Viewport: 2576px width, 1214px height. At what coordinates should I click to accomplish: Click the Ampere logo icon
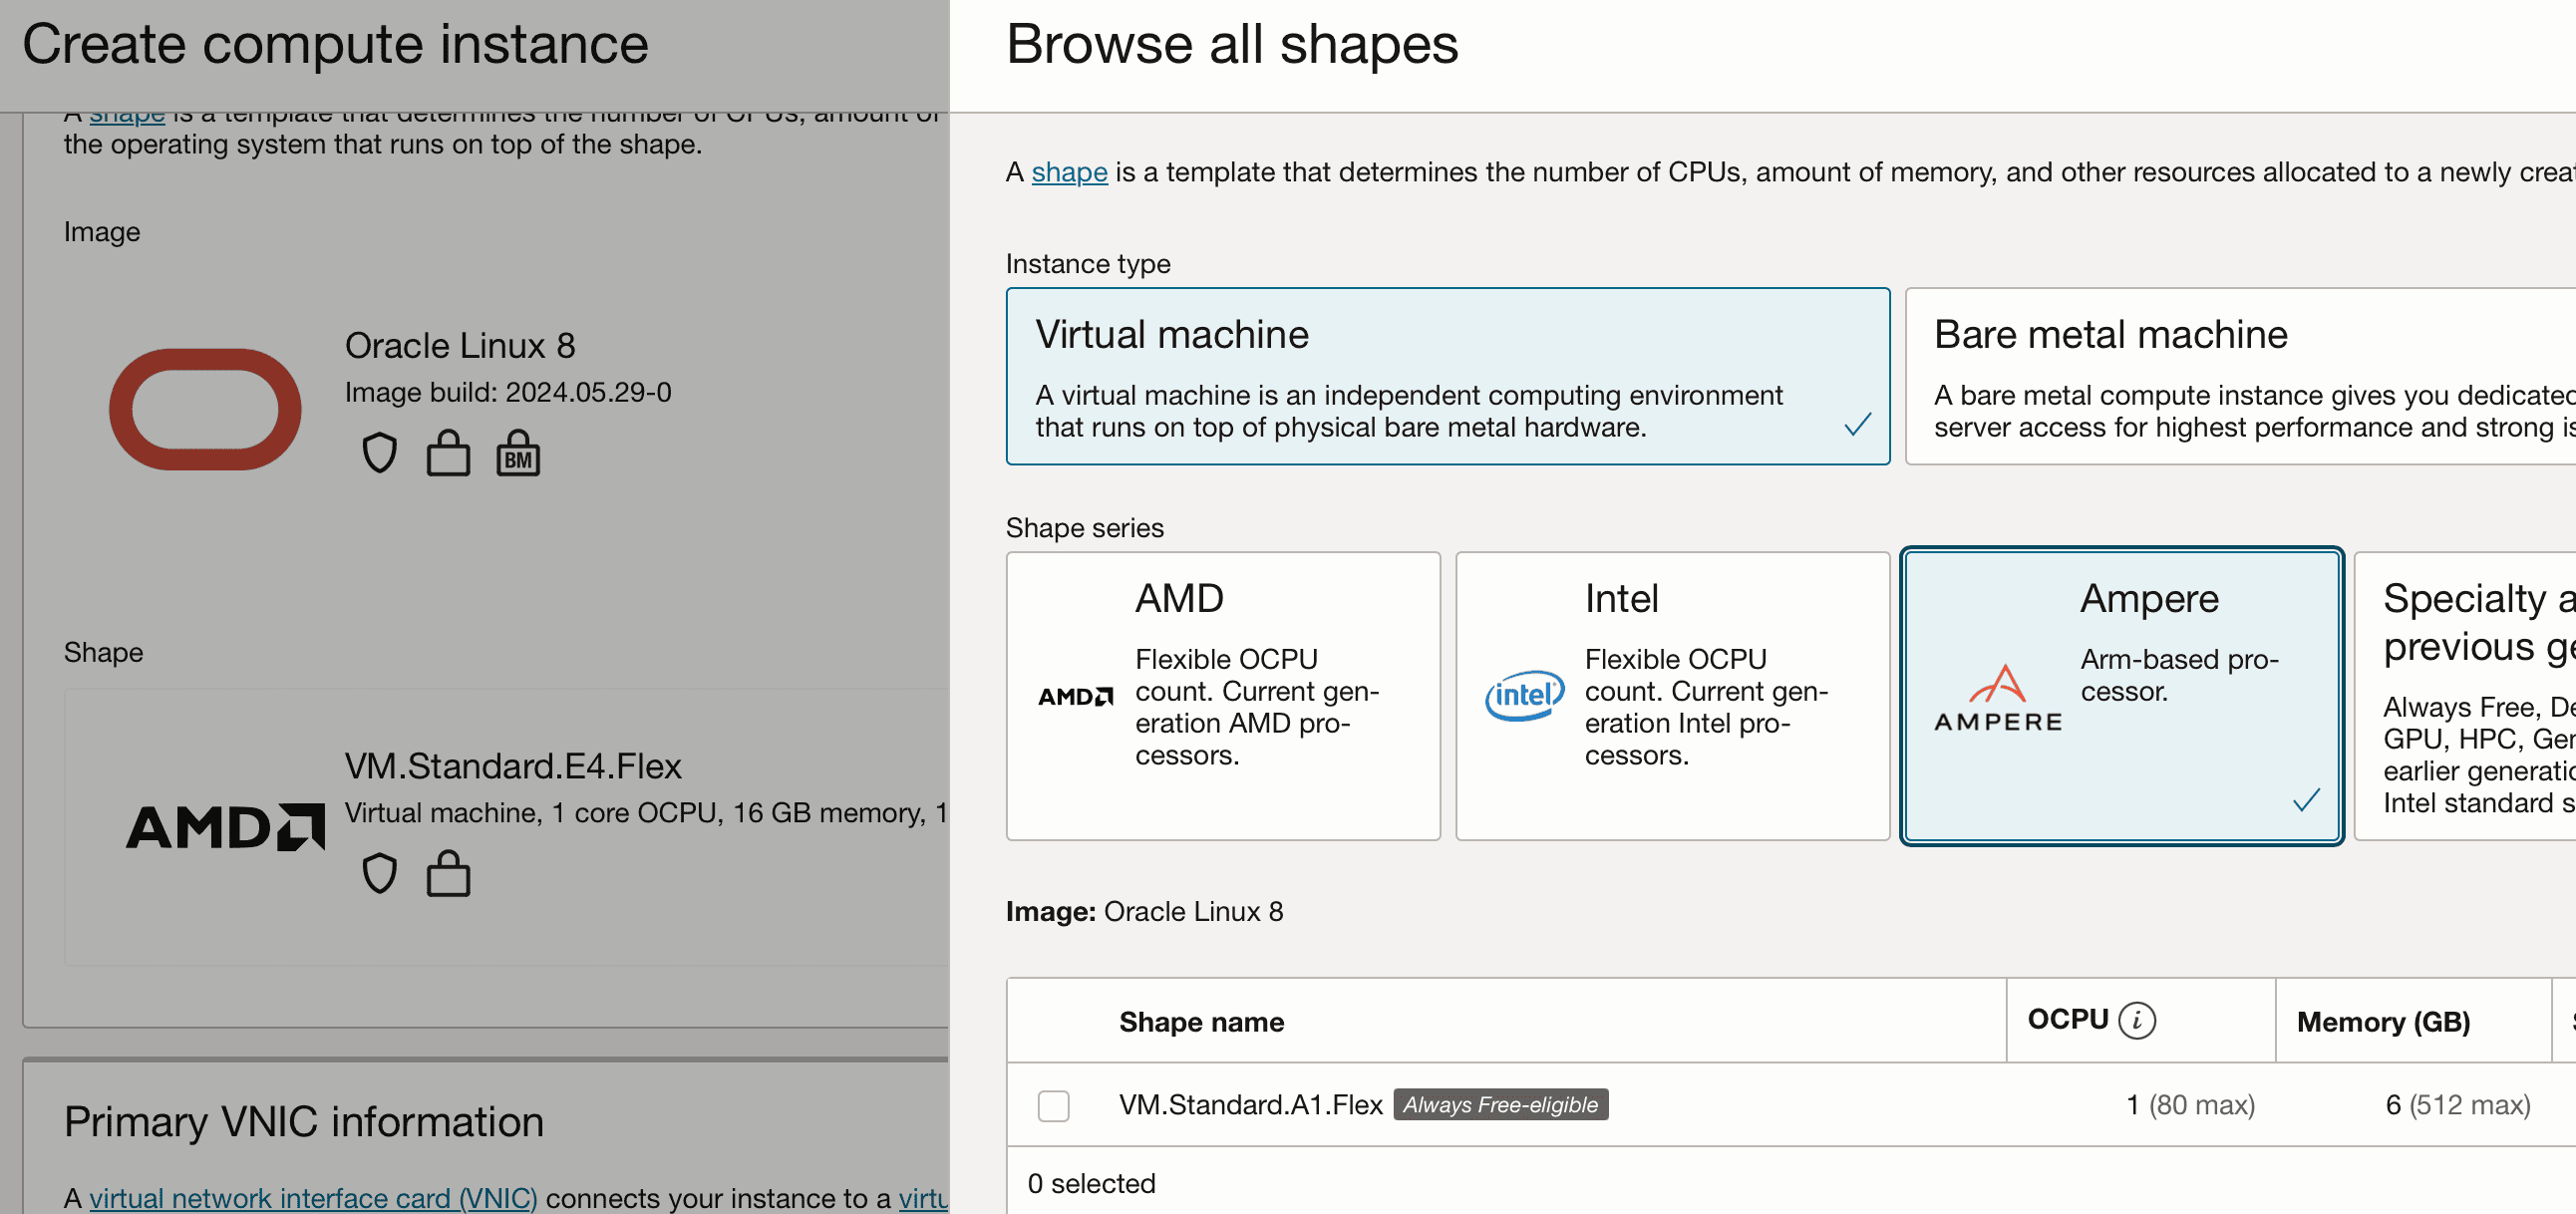pyautogui.click(x=1998, y=697)
